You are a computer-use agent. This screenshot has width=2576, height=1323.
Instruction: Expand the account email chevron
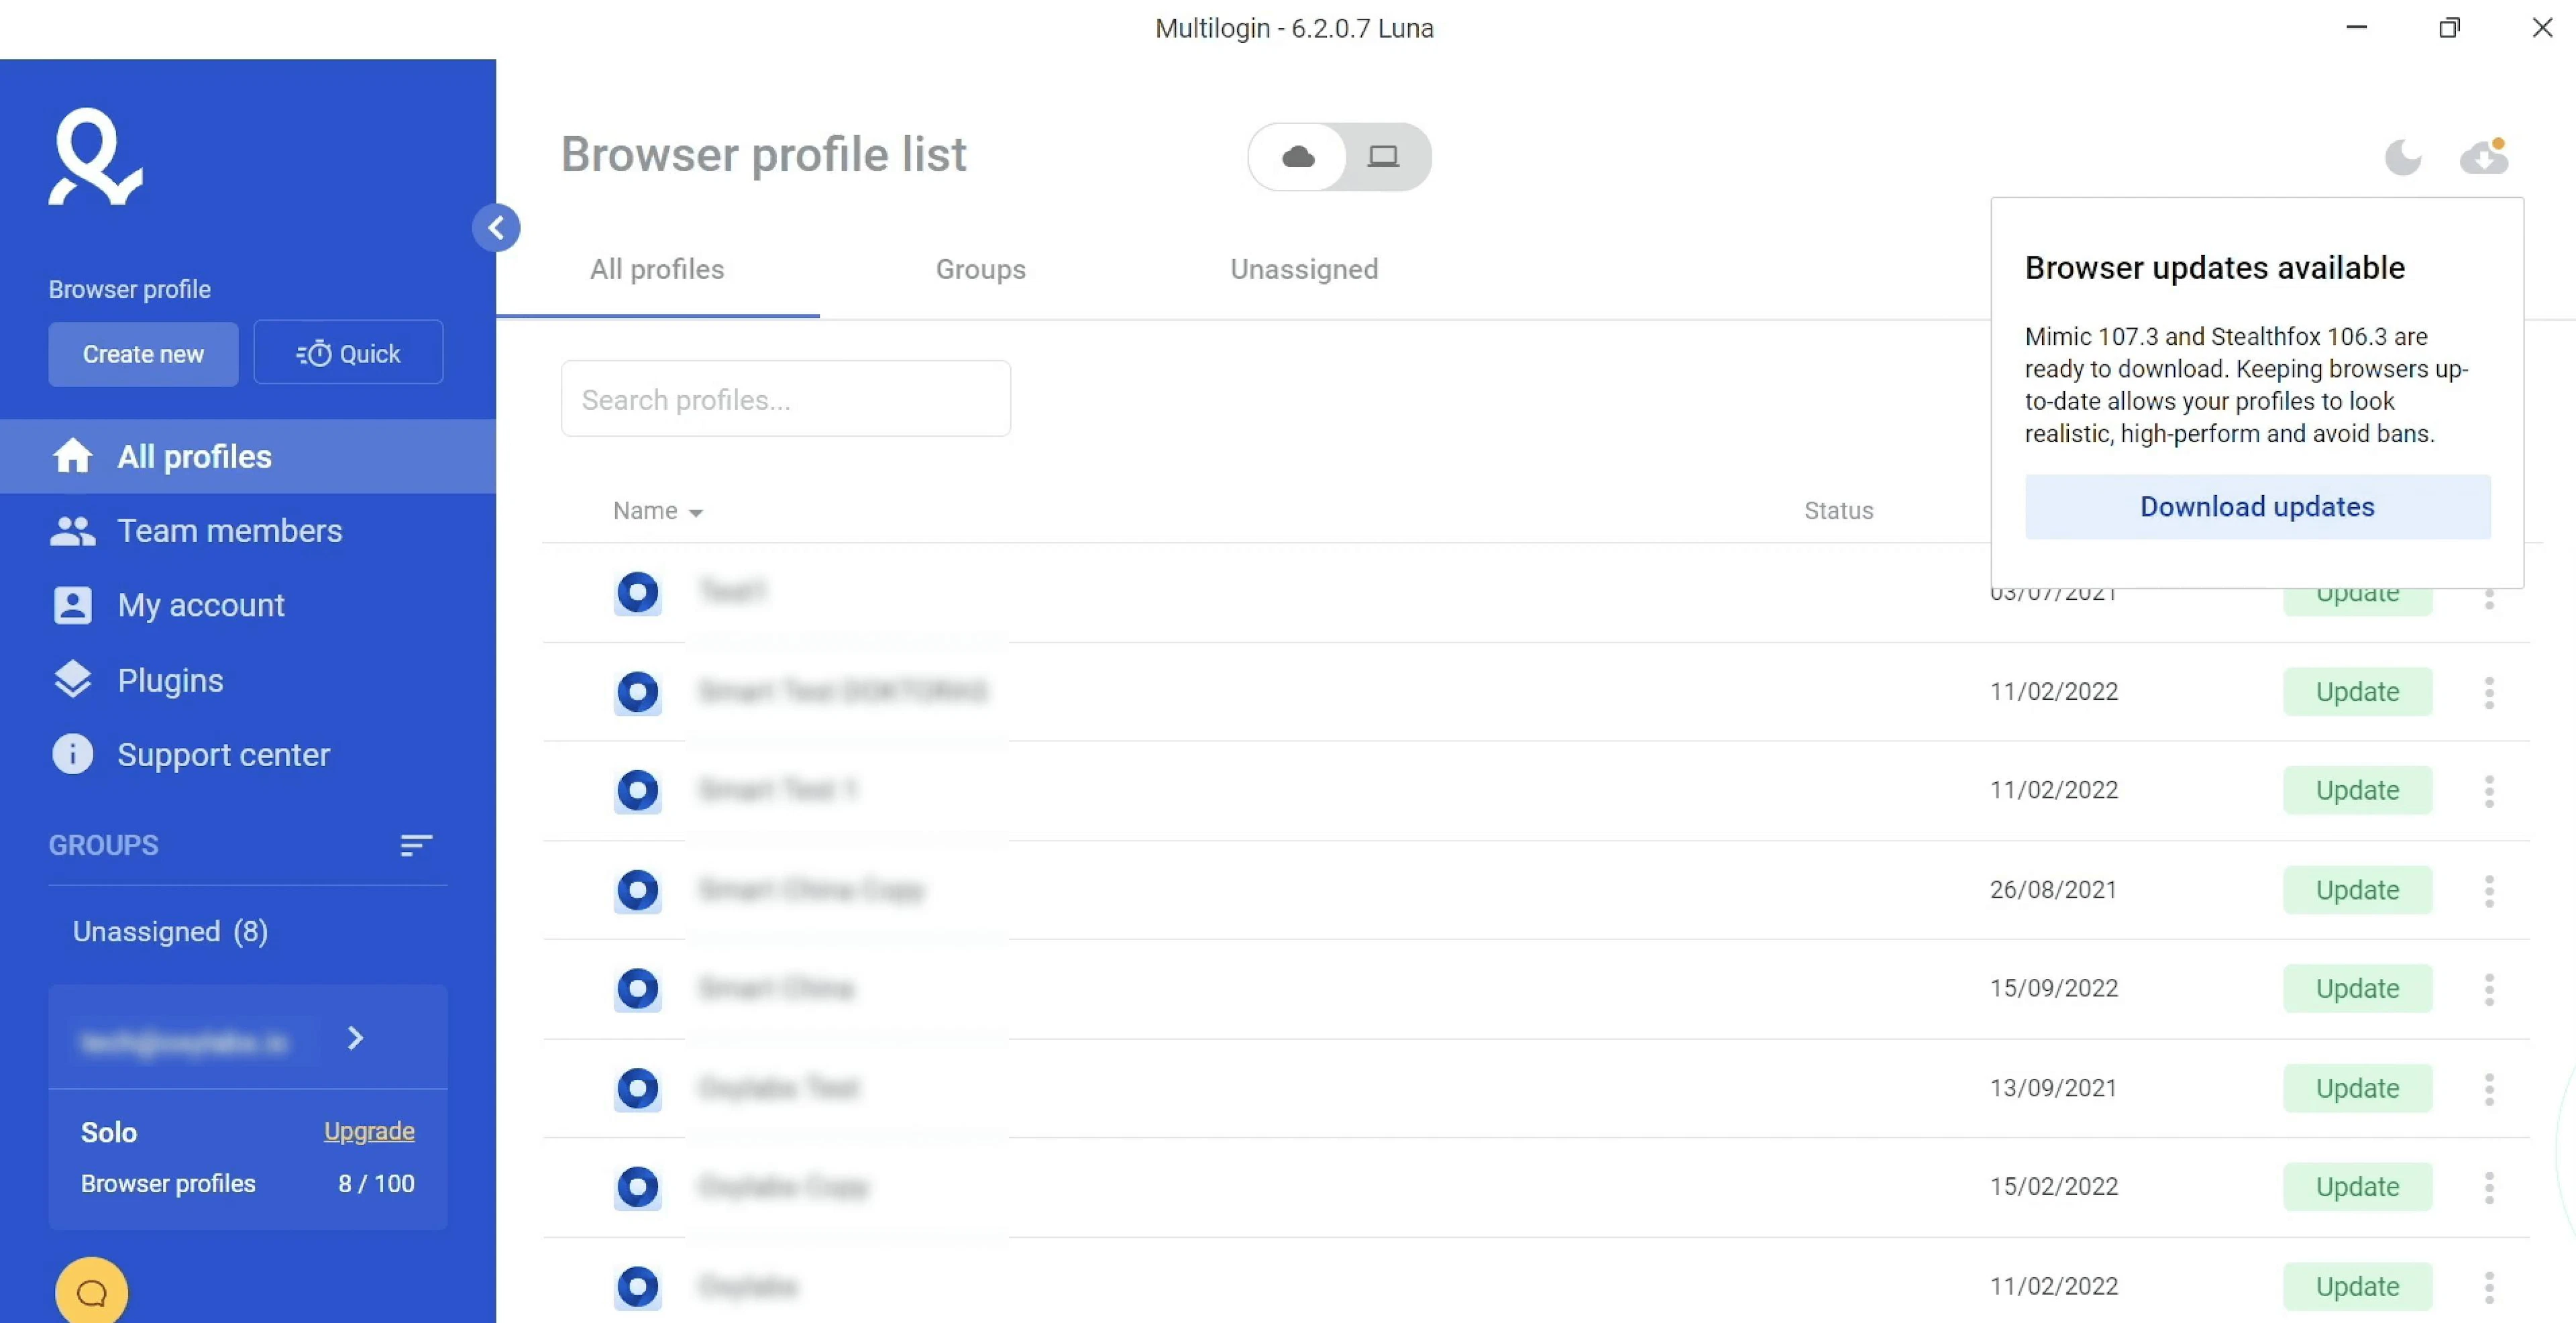355,1038
